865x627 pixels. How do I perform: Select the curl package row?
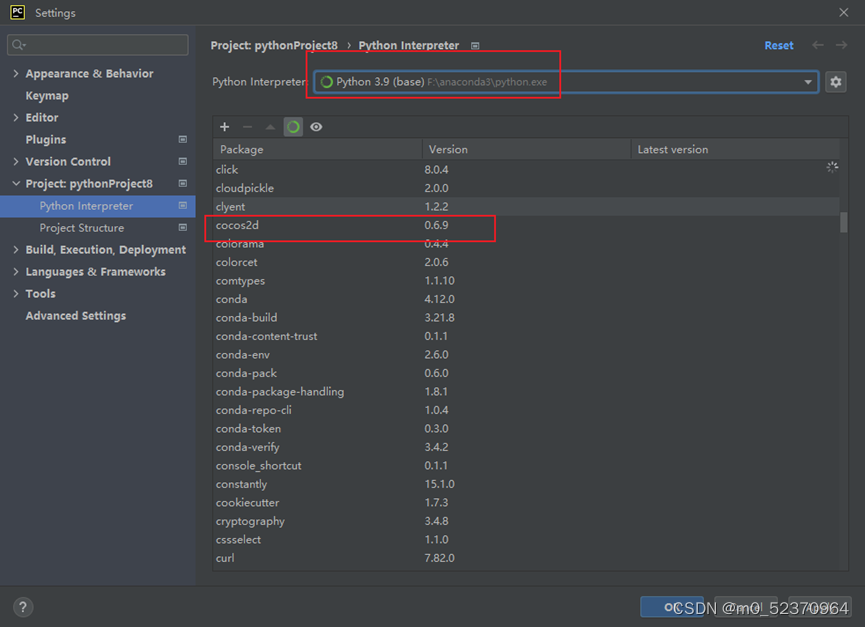[526, 558]
